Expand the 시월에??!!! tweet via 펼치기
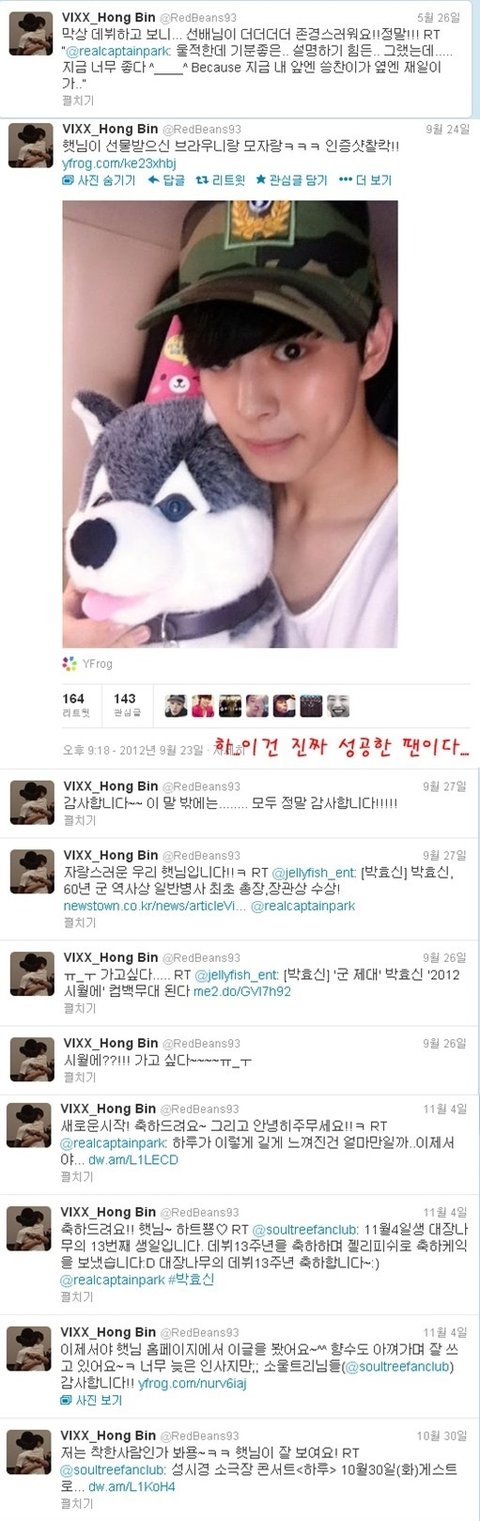This screenshot has height=1521, width=480. tap(79, 1079)
